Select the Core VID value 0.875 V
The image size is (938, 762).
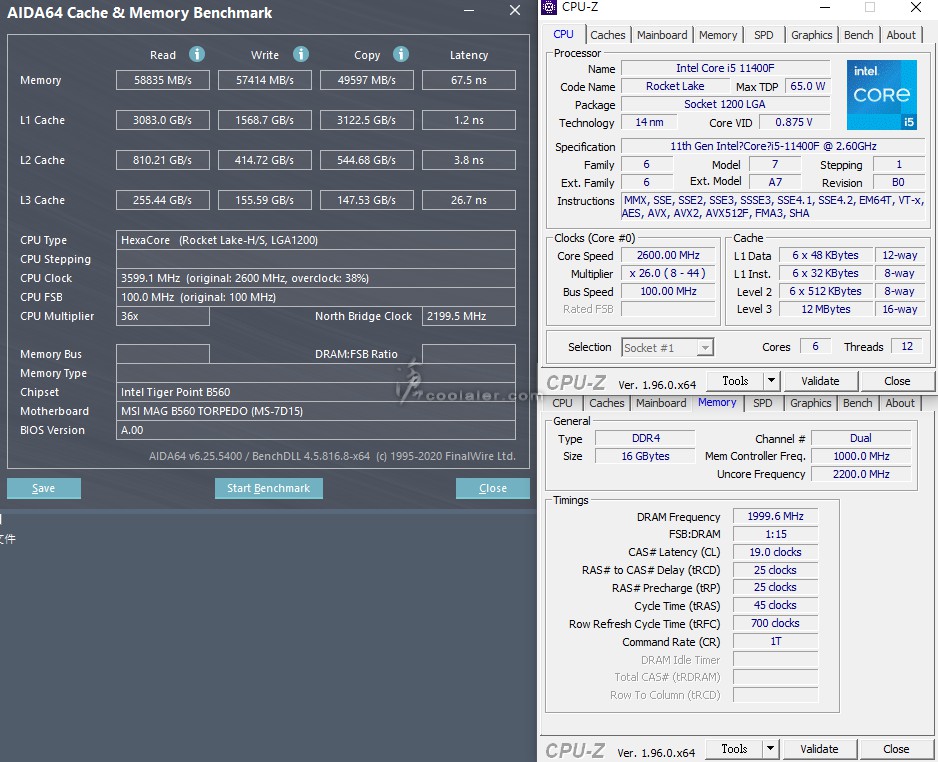794,122
